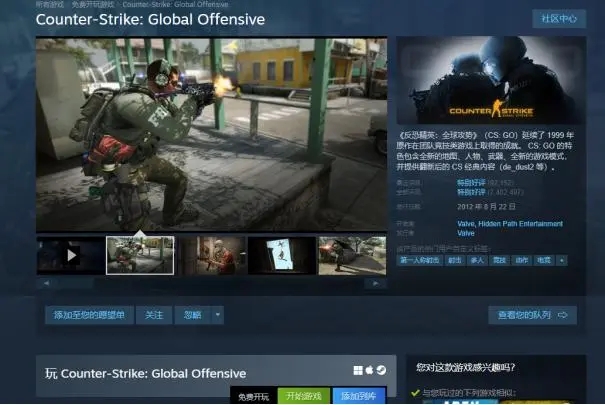Viewport: 605px width, 405px height.
Task: Click the game description paragraph mentioning CS: GO
Action: coord(485,151)
